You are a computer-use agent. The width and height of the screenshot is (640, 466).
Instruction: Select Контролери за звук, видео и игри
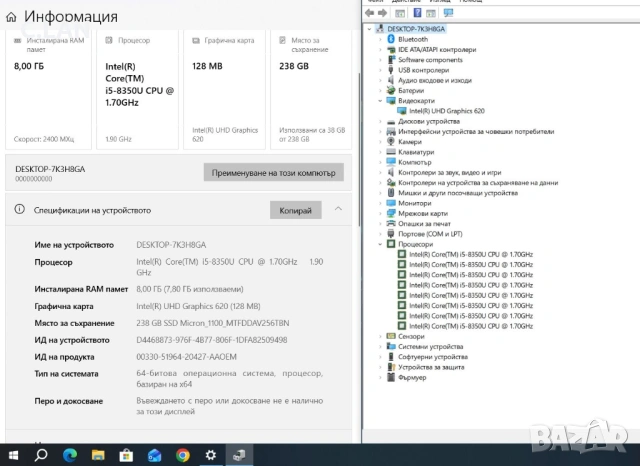[449, 173]
